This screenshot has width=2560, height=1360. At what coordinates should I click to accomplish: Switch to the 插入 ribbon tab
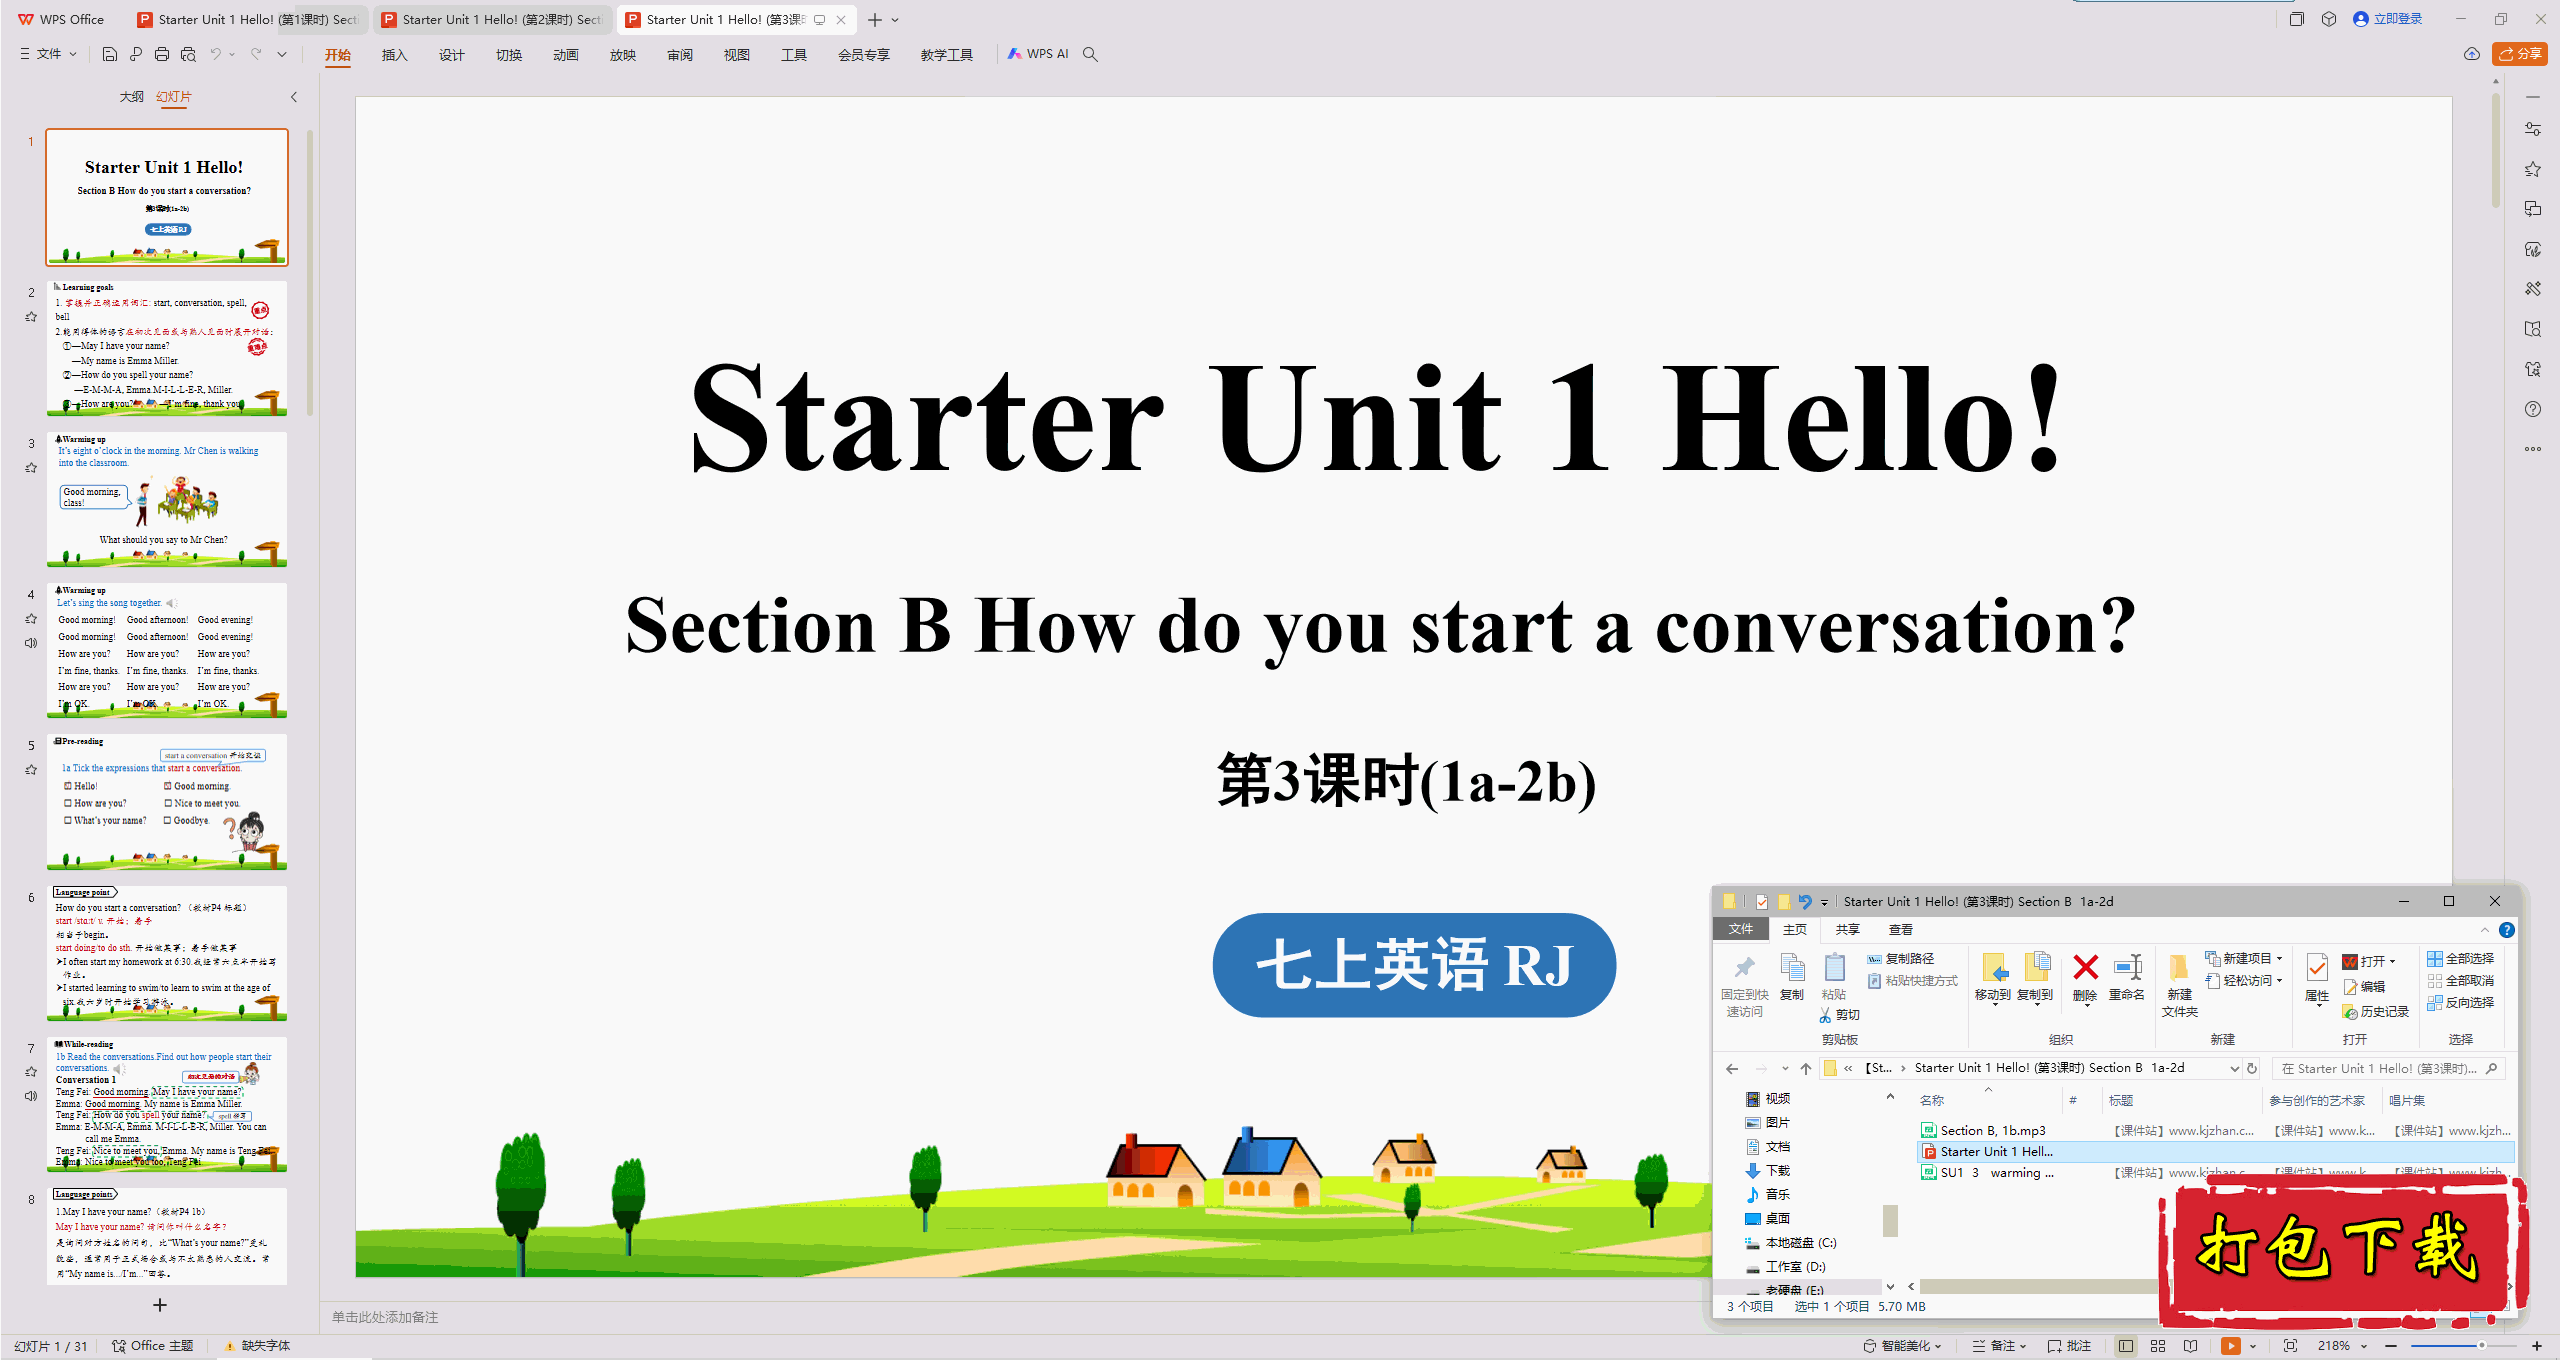(395, 55)
